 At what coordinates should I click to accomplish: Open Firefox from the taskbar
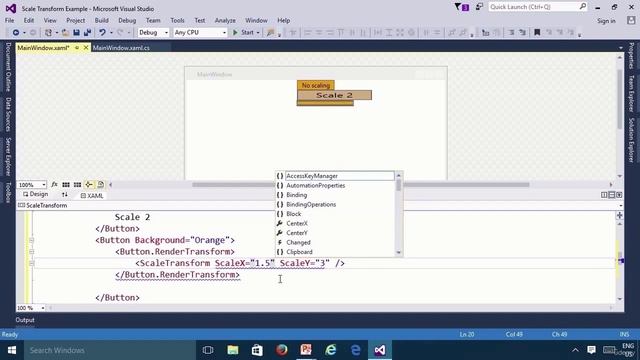pyautogui.click(x=282, y=350)
